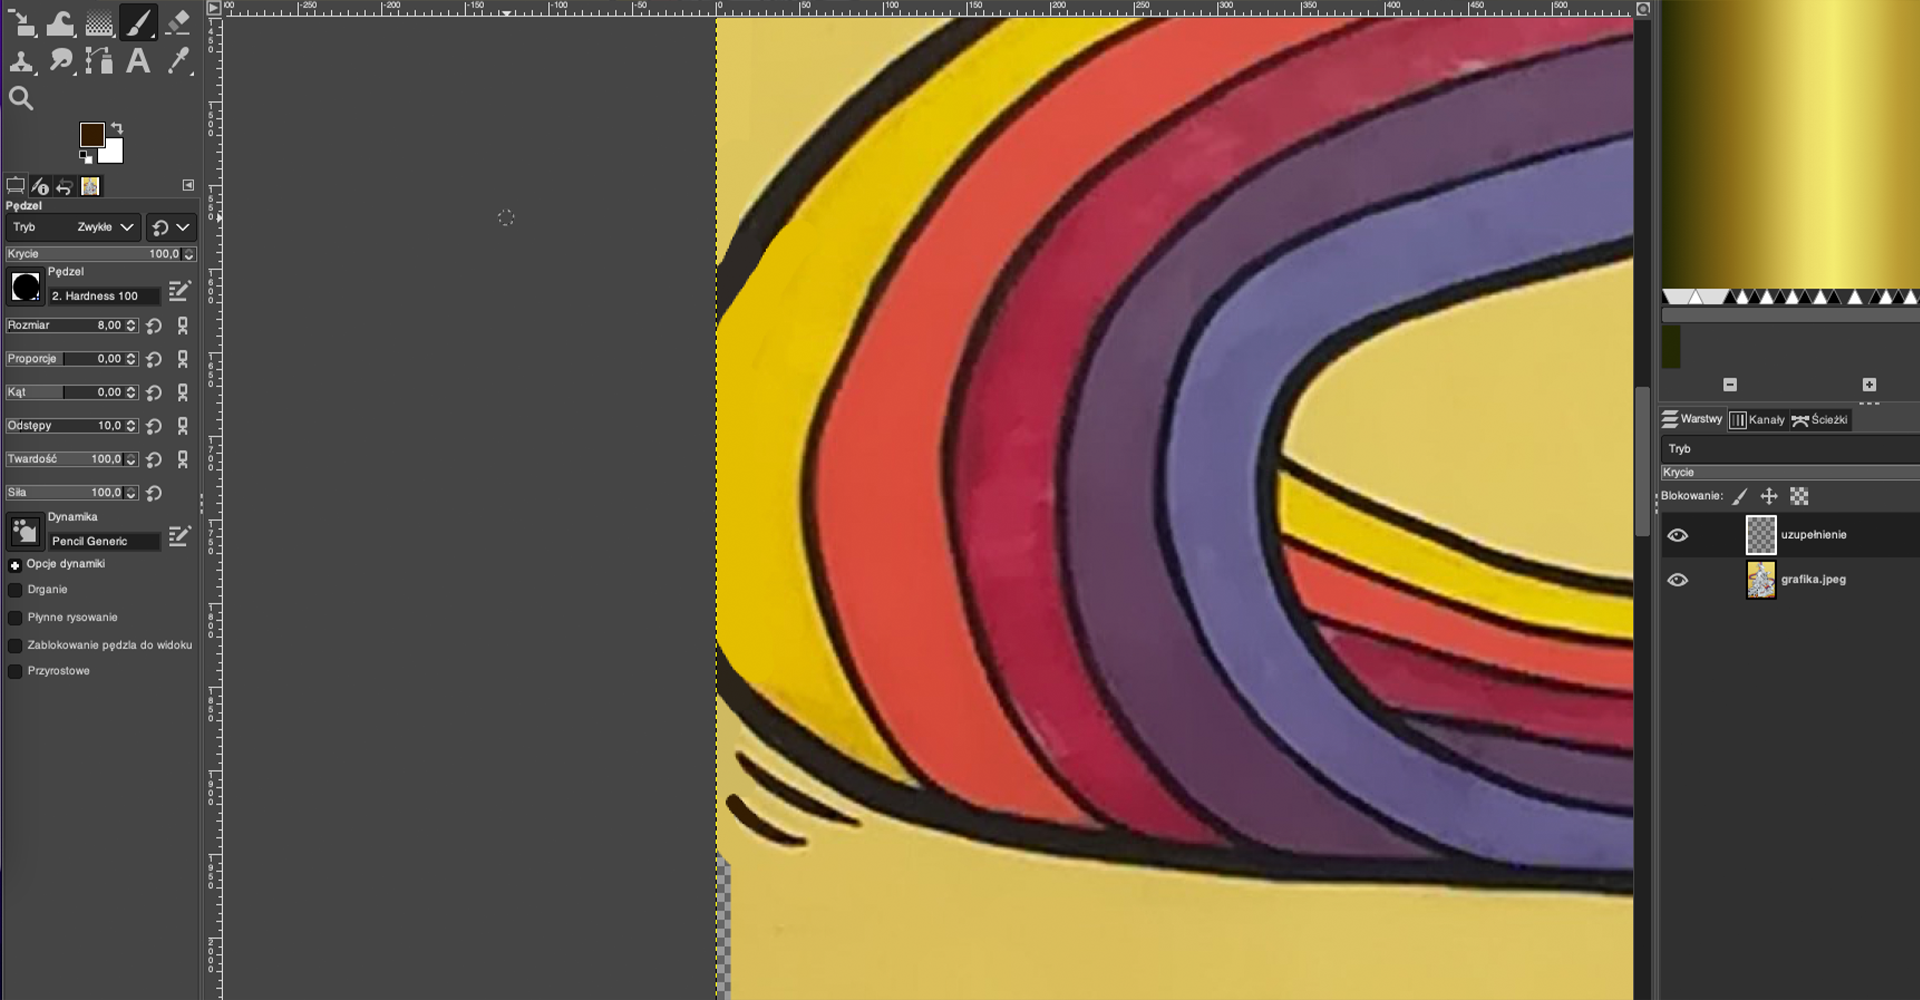Select the Paintbrush tool
The image size is (1920, 1000).
tap(138, 22)
